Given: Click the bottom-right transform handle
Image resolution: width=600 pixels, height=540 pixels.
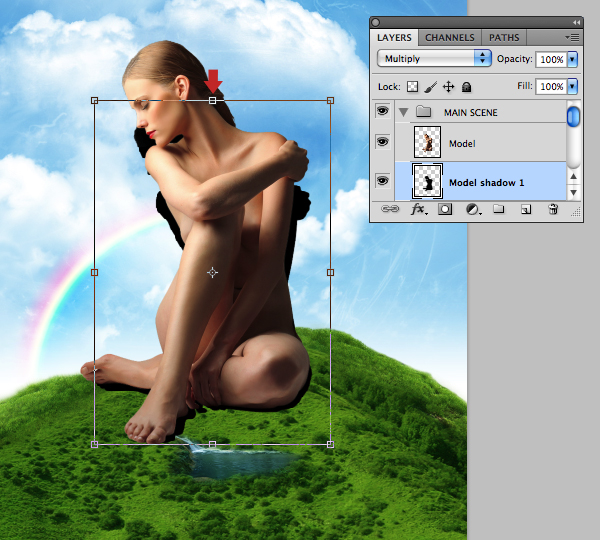Looking at the screenshot, I should [x=331, y=444].
